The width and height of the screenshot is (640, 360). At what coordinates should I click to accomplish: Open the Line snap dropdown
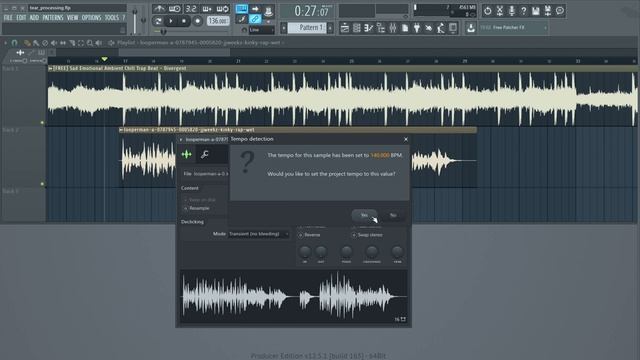tap(262, 30)
